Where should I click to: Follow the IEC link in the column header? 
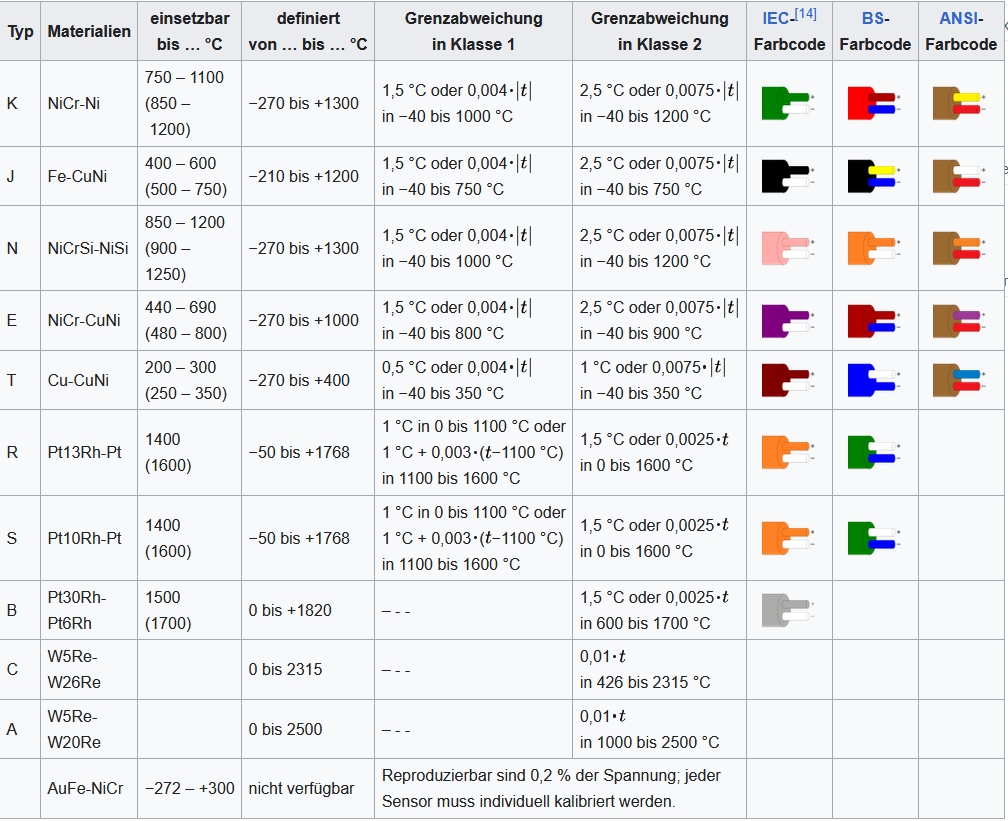(x=775, y=19)
